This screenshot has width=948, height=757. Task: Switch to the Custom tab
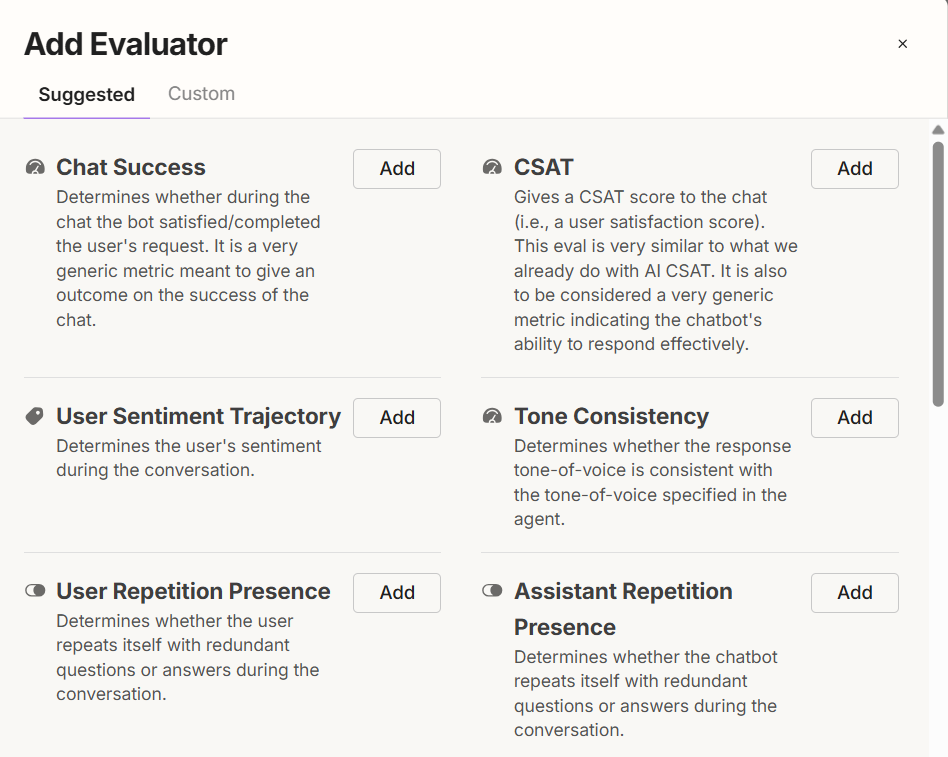(x=201, y=94)
